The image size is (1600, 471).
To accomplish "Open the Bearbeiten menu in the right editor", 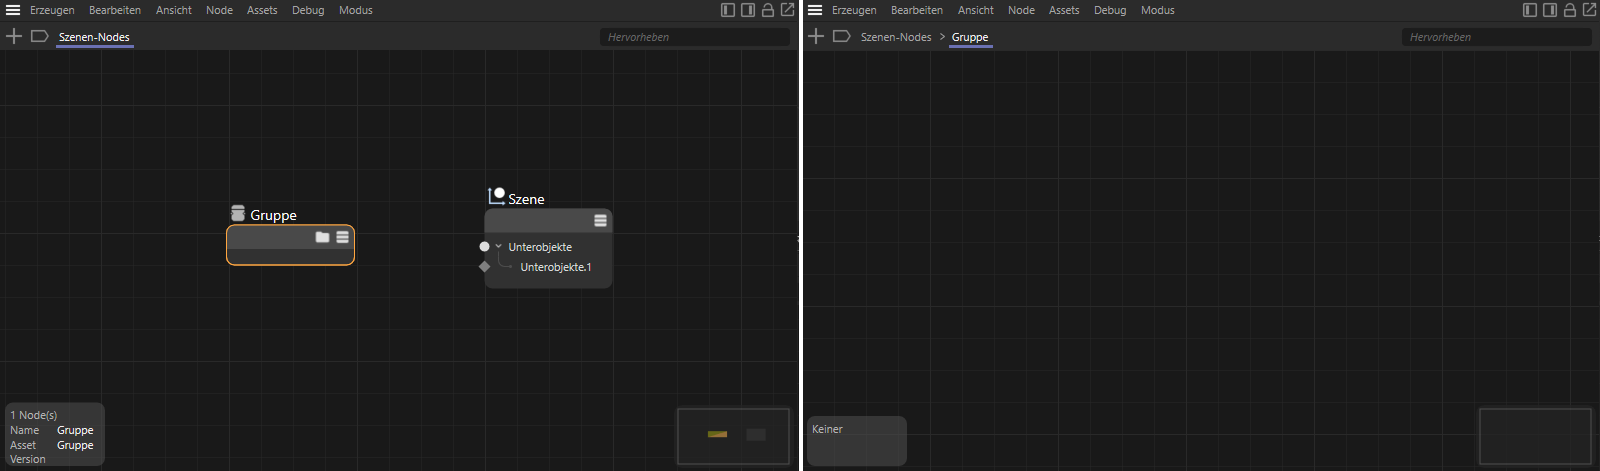I will (917, 10).
